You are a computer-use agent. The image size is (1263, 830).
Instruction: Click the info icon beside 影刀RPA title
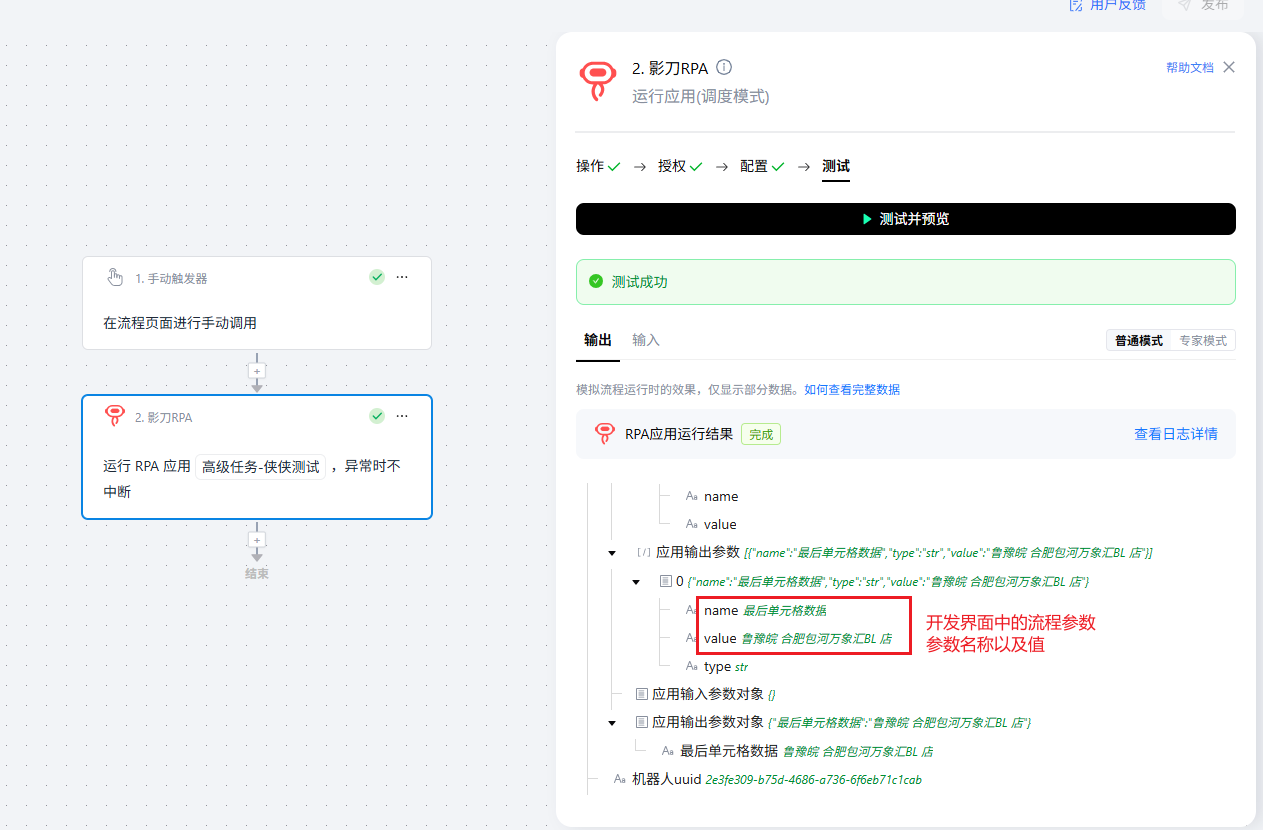click(x=725, y=67)
